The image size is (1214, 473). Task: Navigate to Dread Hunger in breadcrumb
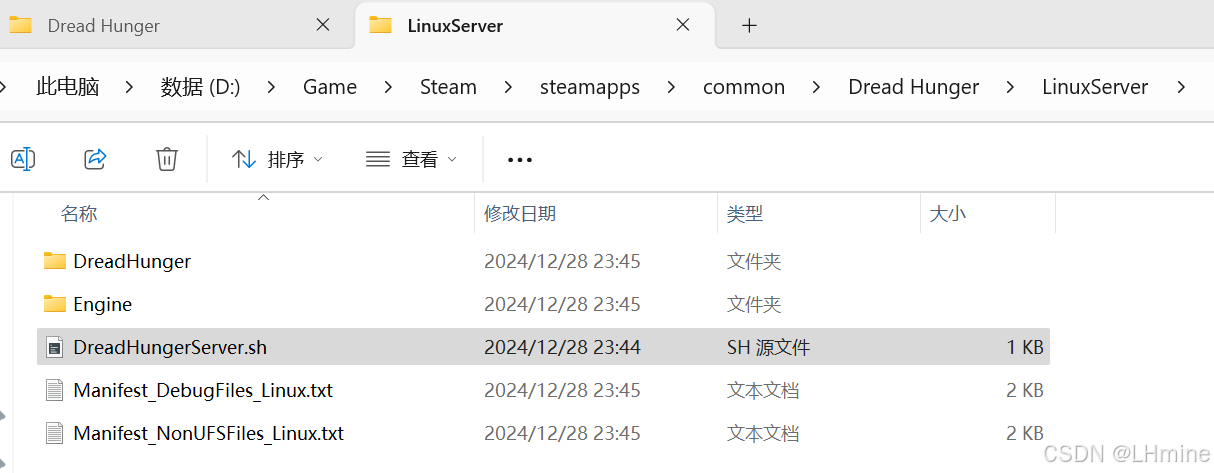point(913,87)
